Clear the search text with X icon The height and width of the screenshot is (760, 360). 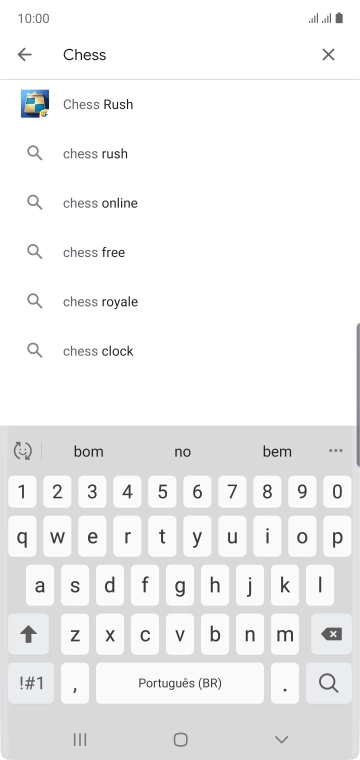pos(329,55)
